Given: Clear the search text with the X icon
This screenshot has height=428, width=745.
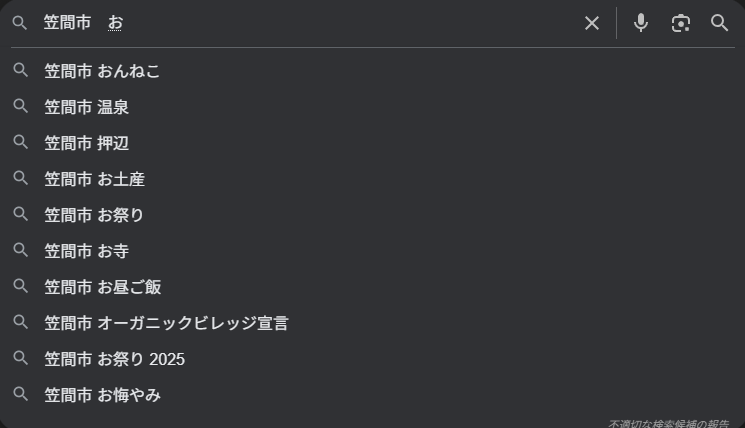Looking at the screenshot, I should [x=592, y=23].
